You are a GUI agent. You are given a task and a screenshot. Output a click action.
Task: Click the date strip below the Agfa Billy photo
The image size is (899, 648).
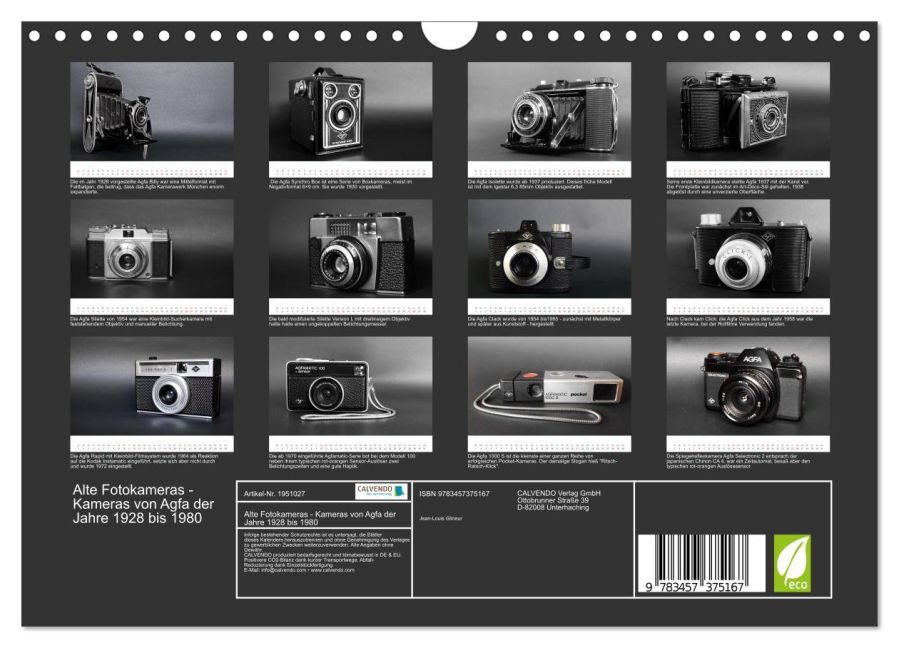pyautogui.click(x=152, y=170)
